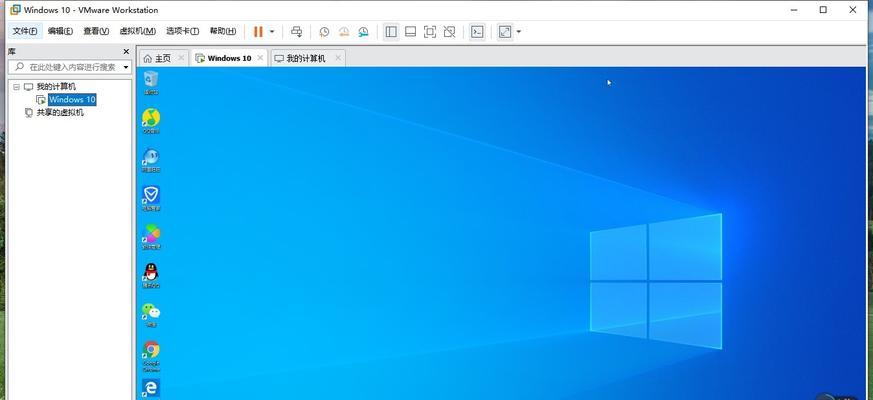873x400 pixels.
Task: Select the Google Chrome desktop icon
Action: pyautogui.click(x=151, y=356)
